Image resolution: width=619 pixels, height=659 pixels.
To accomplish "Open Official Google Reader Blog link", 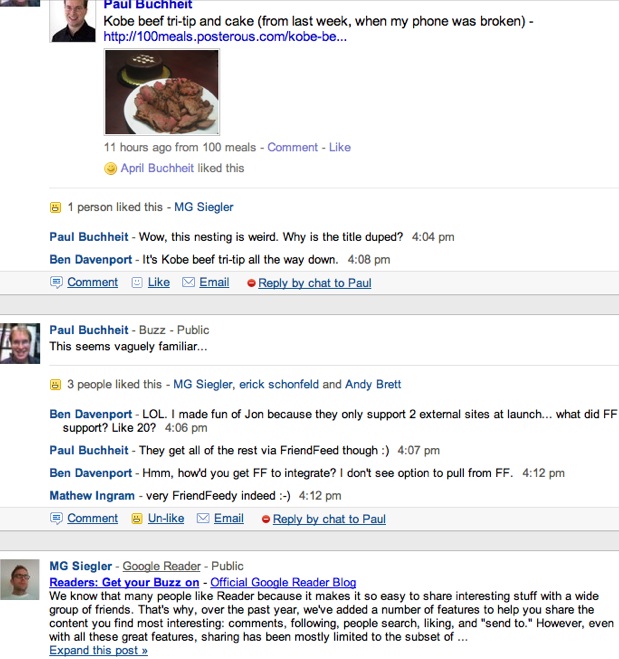I will (285, 582).
